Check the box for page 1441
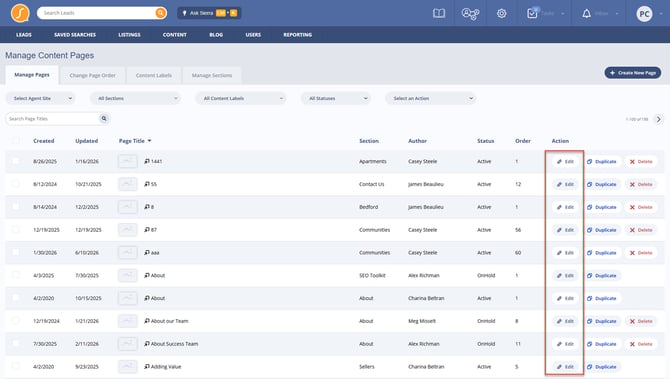 click(16, 161)
